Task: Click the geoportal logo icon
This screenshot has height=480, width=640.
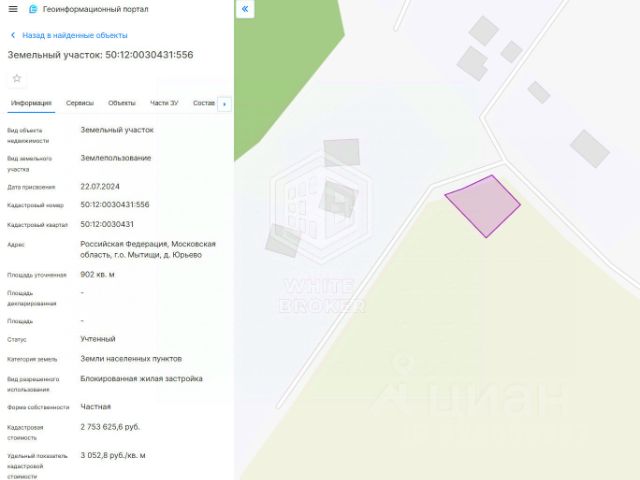Action: tap(33, 9)
